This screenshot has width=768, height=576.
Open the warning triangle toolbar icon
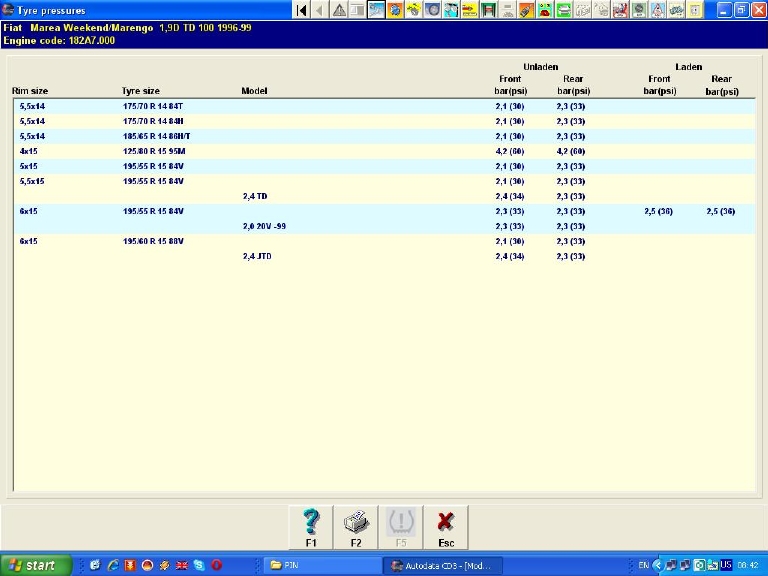click(x=339, y=10)
